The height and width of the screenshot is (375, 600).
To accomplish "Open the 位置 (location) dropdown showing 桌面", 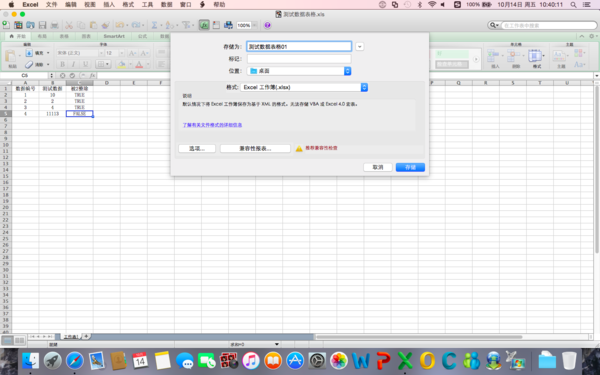I will point(299,71).
